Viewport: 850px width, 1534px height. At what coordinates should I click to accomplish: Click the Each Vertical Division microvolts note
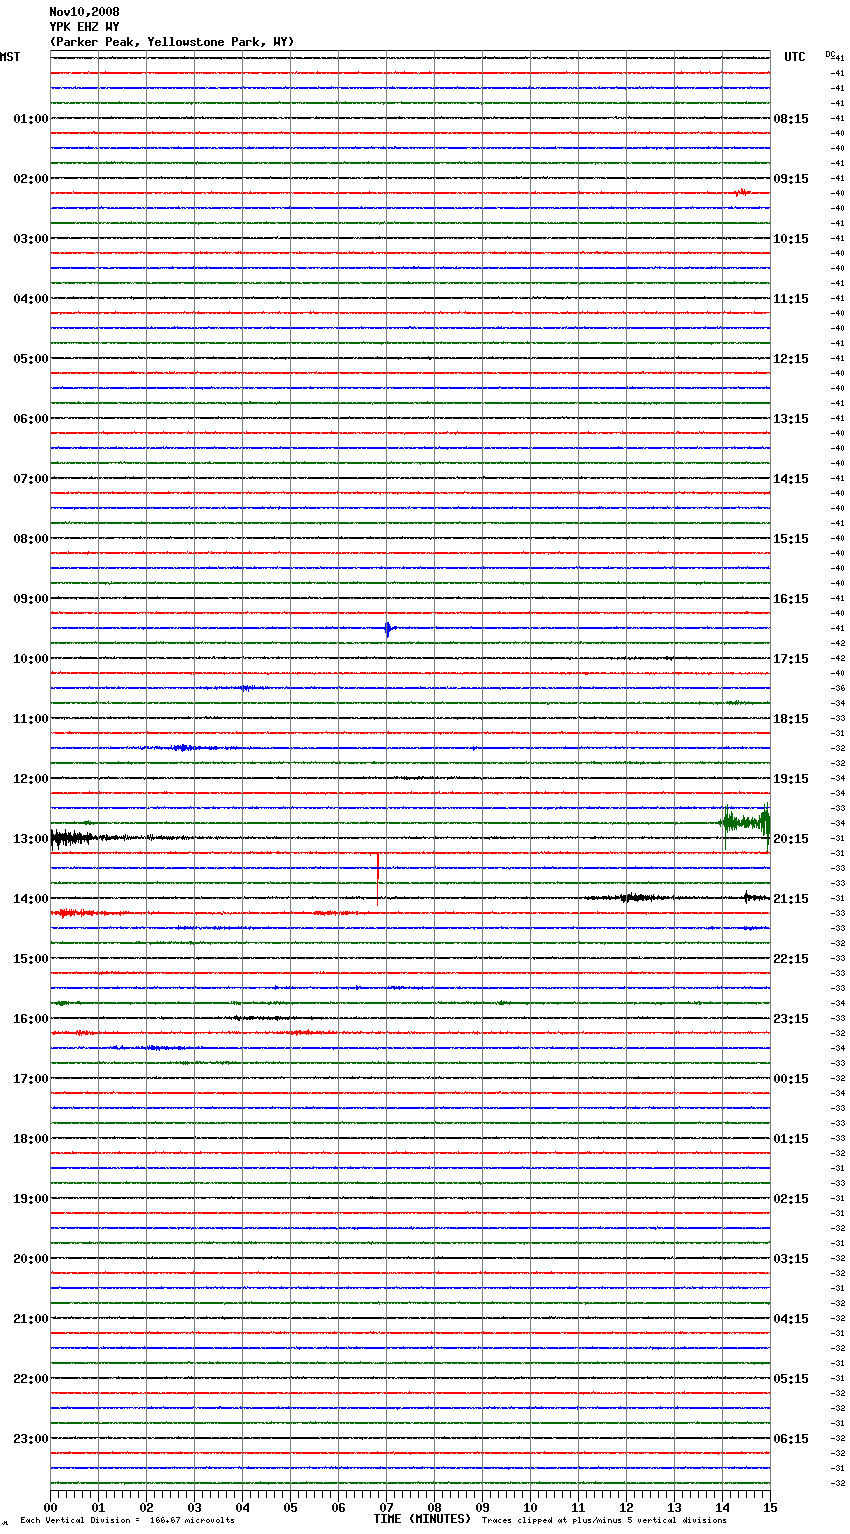[127, 1521]
